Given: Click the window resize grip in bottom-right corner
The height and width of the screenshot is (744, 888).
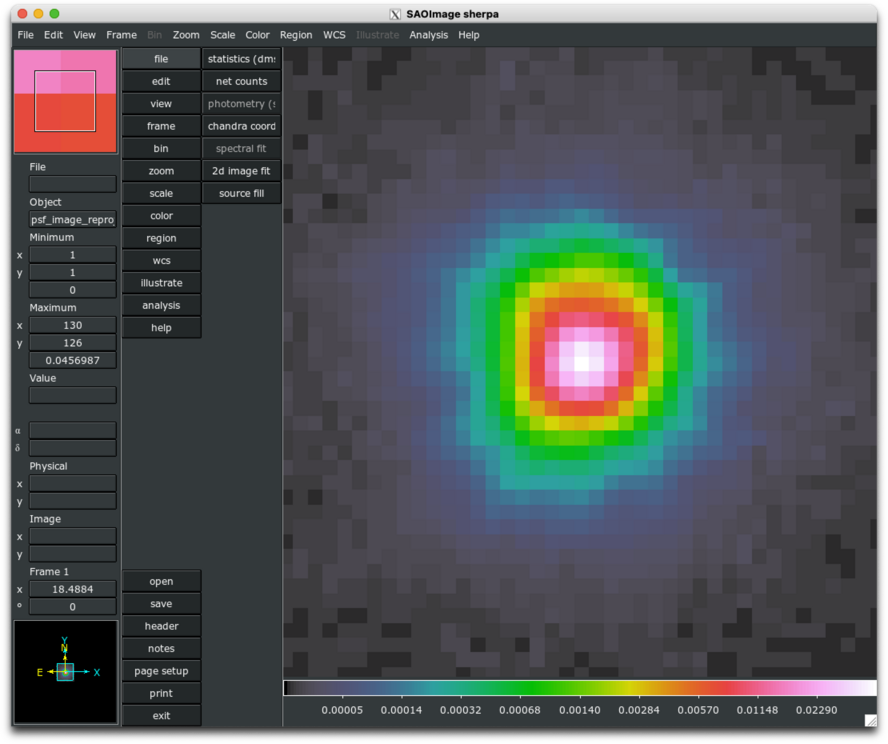Looking at the screenshot, I should click(870, 720).
